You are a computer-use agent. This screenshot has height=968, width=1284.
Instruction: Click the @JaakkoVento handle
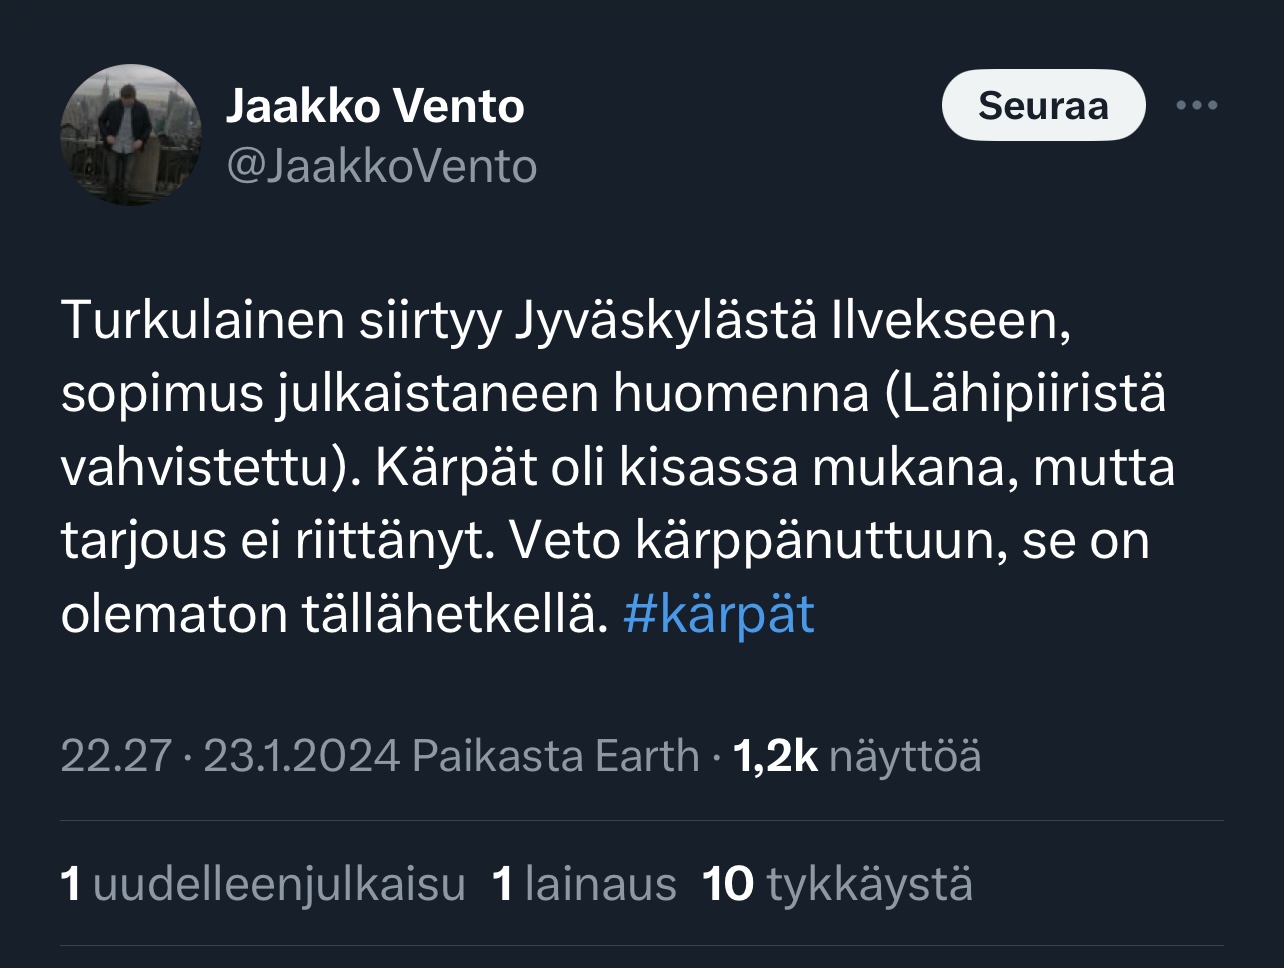(x=382, y=166)
